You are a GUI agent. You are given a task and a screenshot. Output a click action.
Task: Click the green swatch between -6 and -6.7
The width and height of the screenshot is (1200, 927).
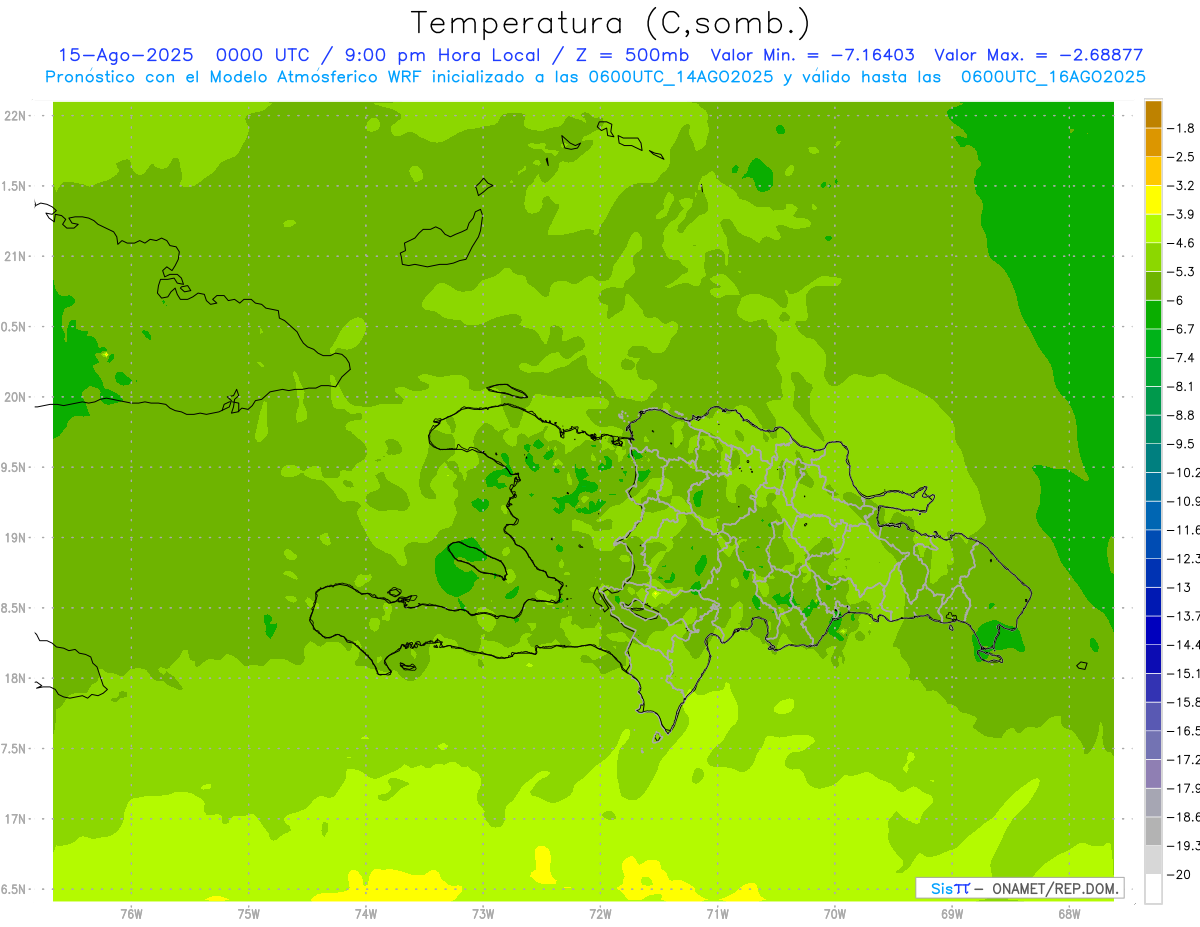point(1153,315)
